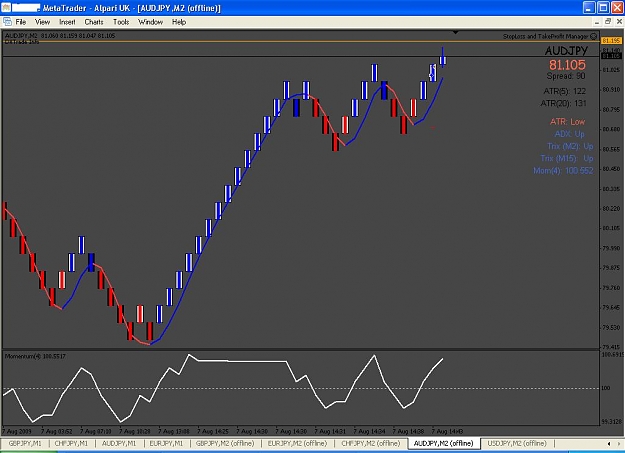
Task: Click the latest blue candle at chart top
Action: [442, 57]
